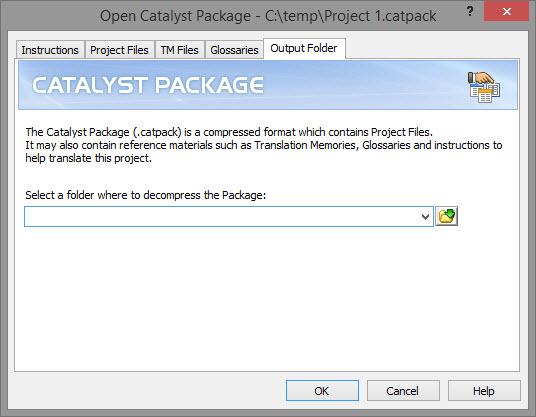The height and width of the screenshot is (417, 536).
Task: Click the sentence about Translation Memories and Glossaries
Action: 264,151
